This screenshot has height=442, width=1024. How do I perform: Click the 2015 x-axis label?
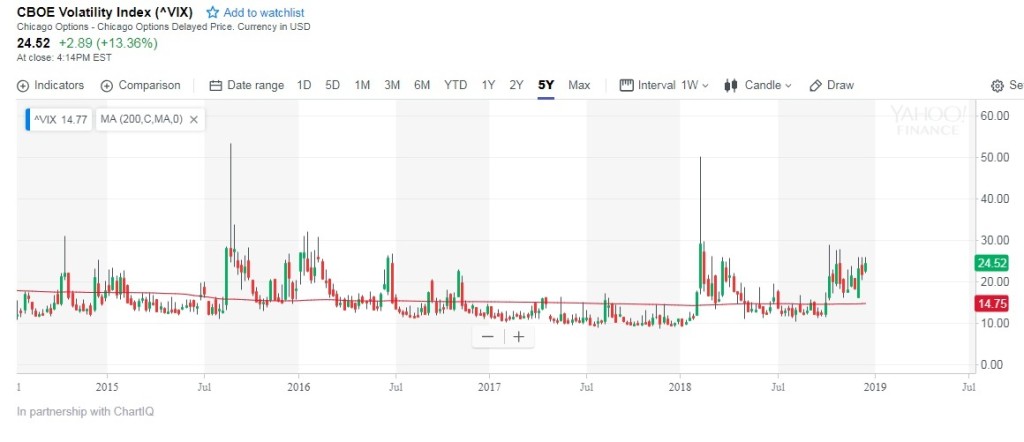(x=106, y=387)
